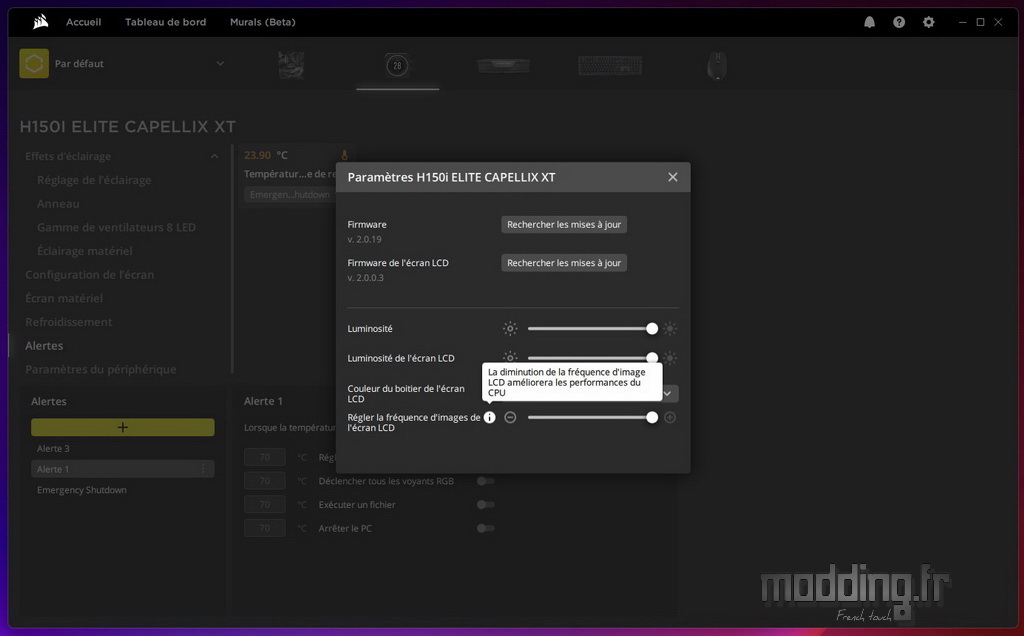This screenshot has height=636, width=1024.
Task: Click the minus icon on frame rate slider
Action: pos(510,417)
